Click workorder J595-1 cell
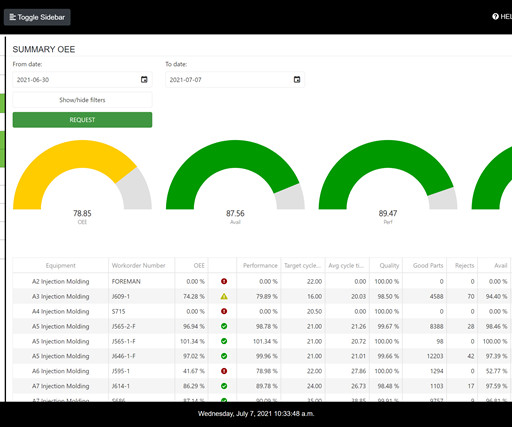Viewport: 512px width, 427px height. click(x=141, y=371)
